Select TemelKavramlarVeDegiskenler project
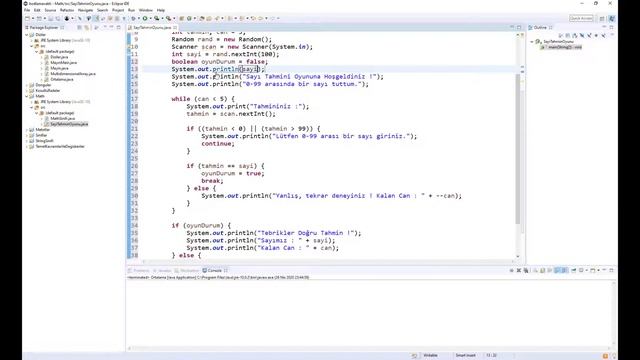This screenshot has height=360, width=640. (60, 146)
